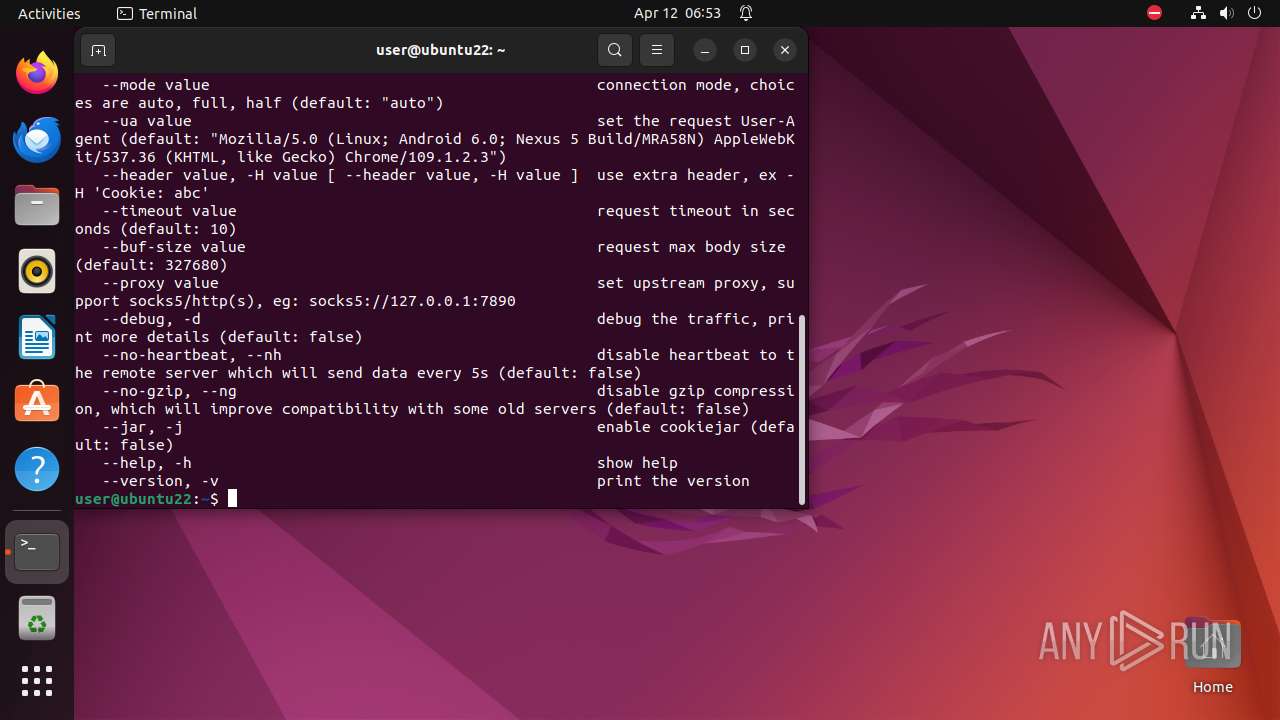This screenshot has height=720, width=1280.
Task: Open a new terminal tab
Action: 98,50
